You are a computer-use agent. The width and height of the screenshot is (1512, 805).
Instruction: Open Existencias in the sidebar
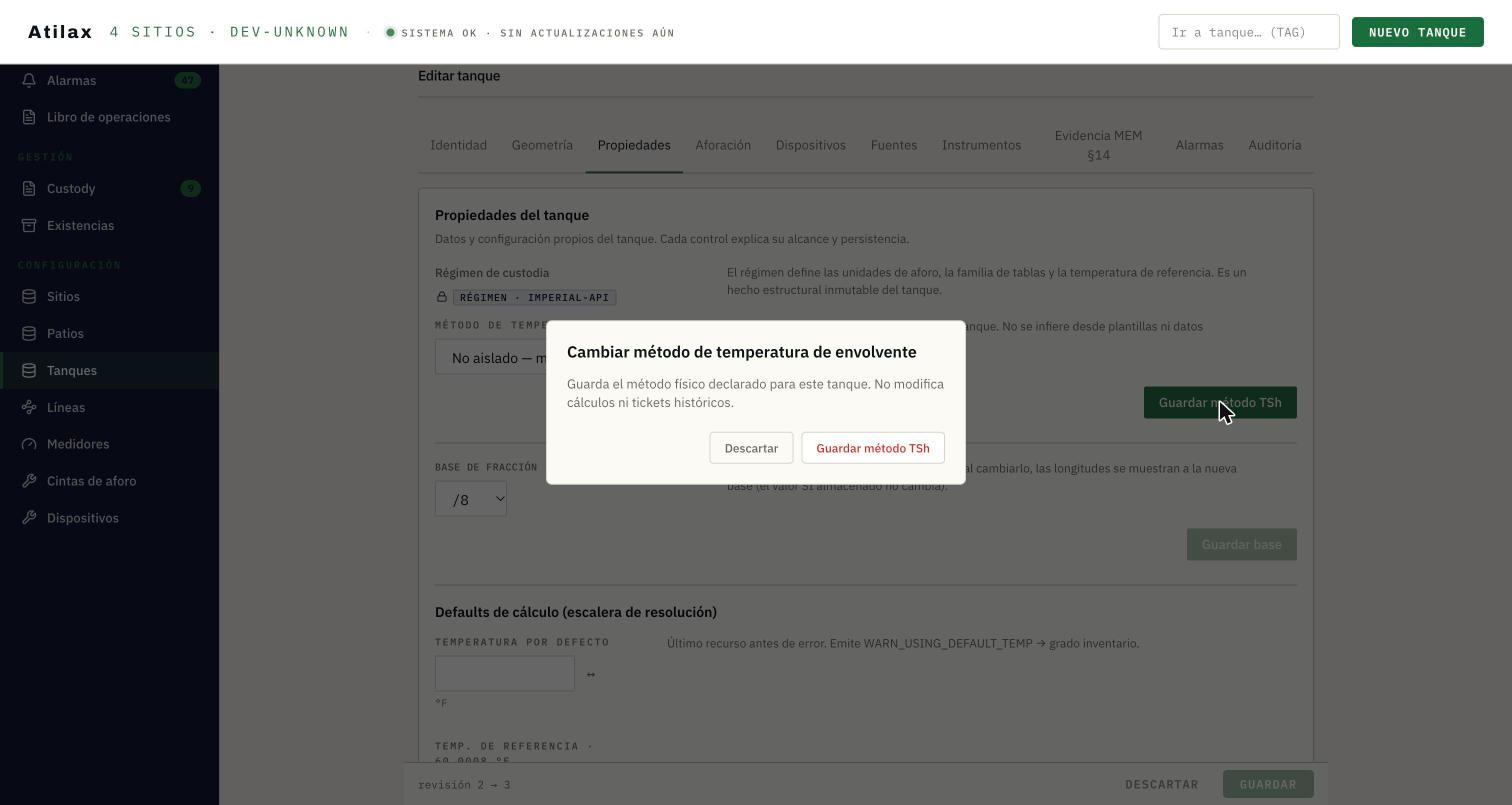click(109, 225)
